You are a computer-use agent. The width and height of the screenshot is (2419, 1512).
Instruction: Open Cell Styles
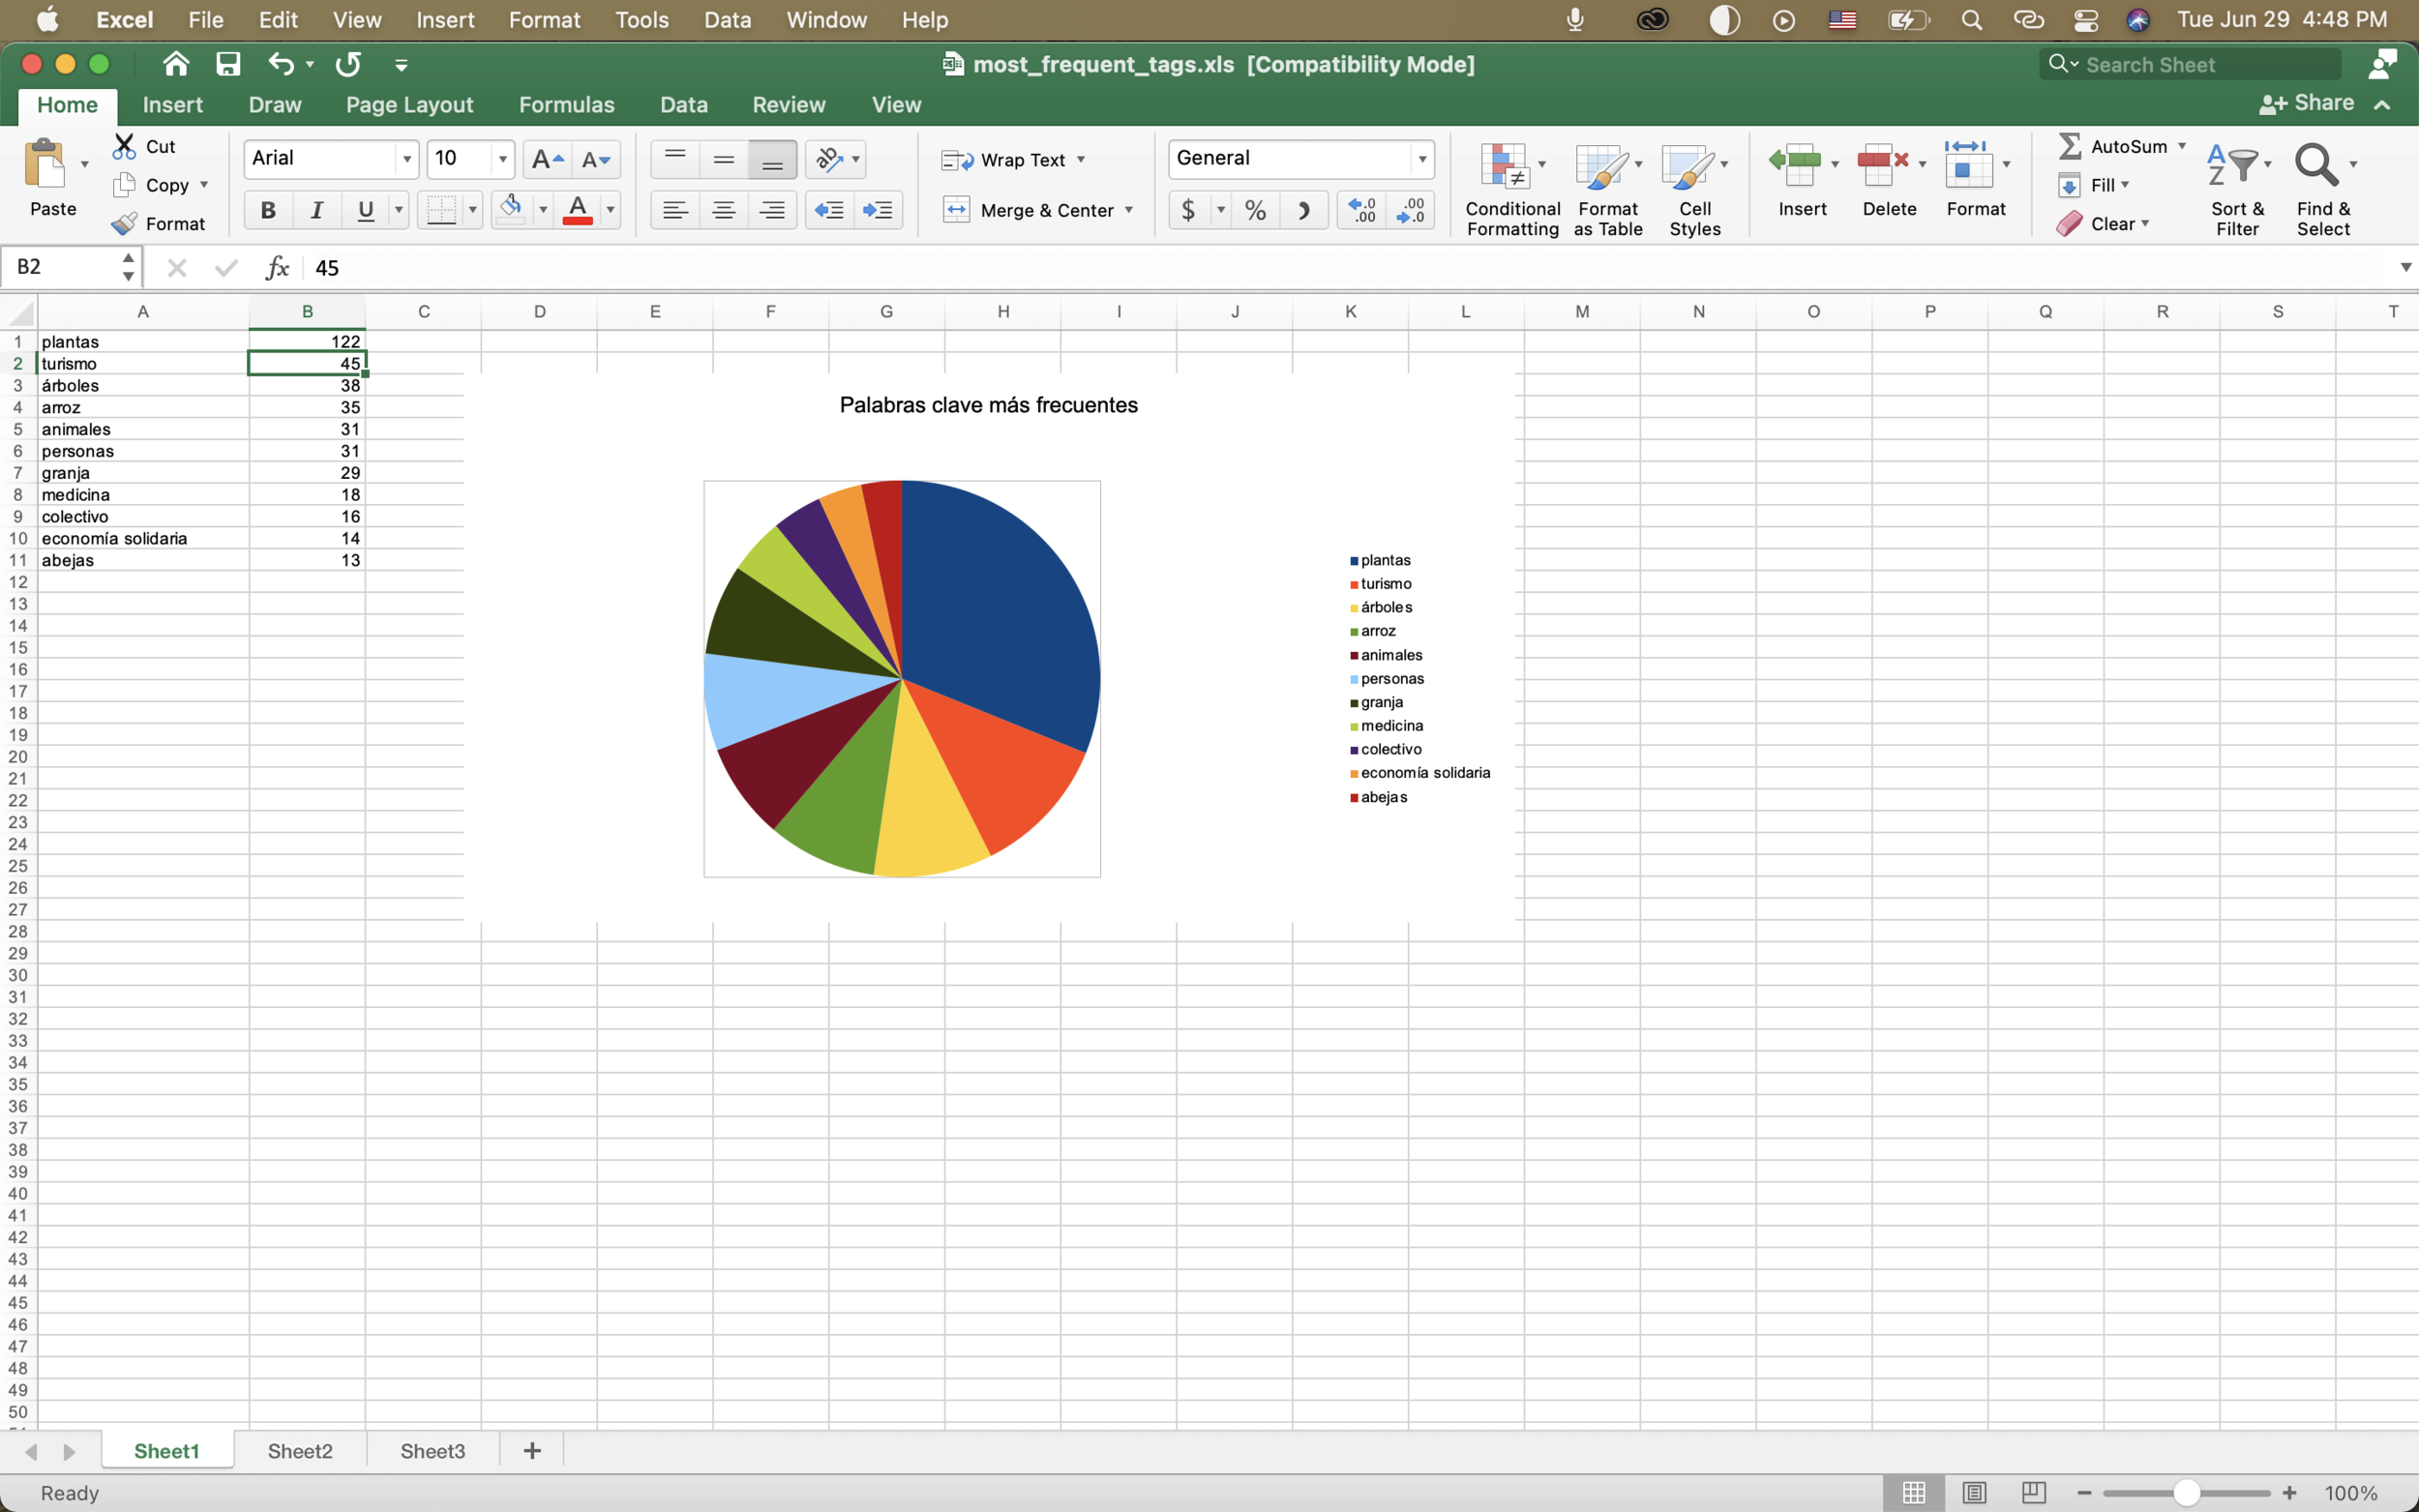pyautogui.click(x=1693, y=188)
